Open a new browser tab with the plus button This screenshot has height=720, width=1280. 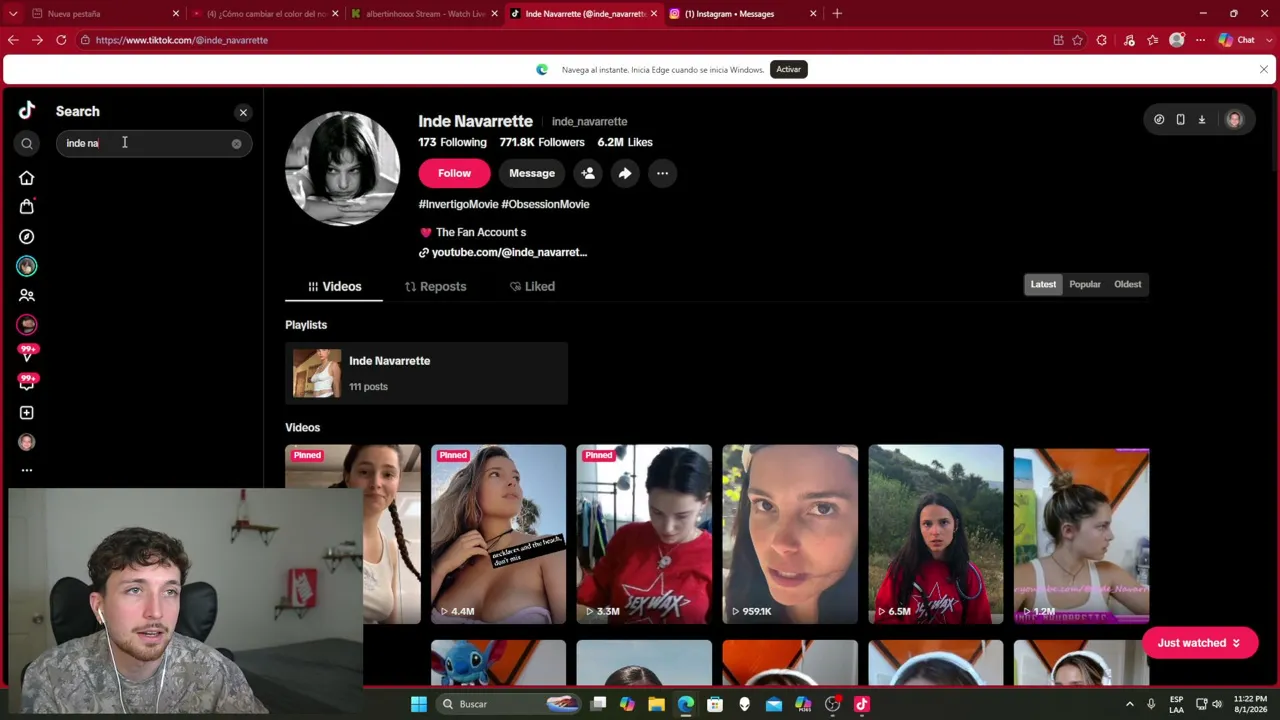tap(837, 14)
